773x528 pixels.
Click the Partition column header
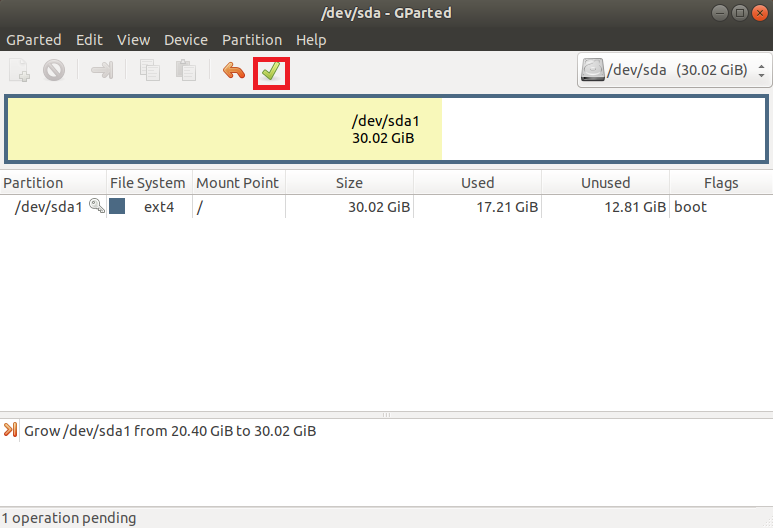pyautogui.click(x=53, y=183)
